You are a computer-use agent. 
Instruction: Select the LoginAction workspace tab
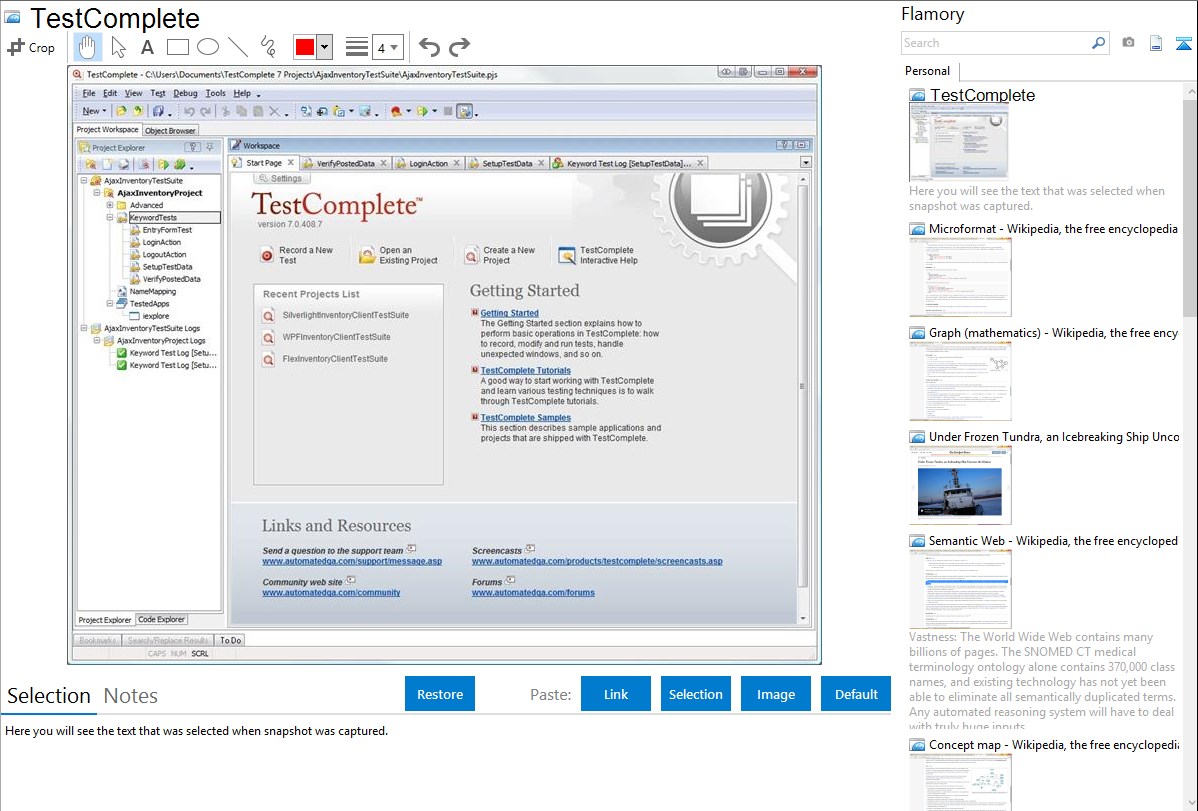(x=428, y=164)
